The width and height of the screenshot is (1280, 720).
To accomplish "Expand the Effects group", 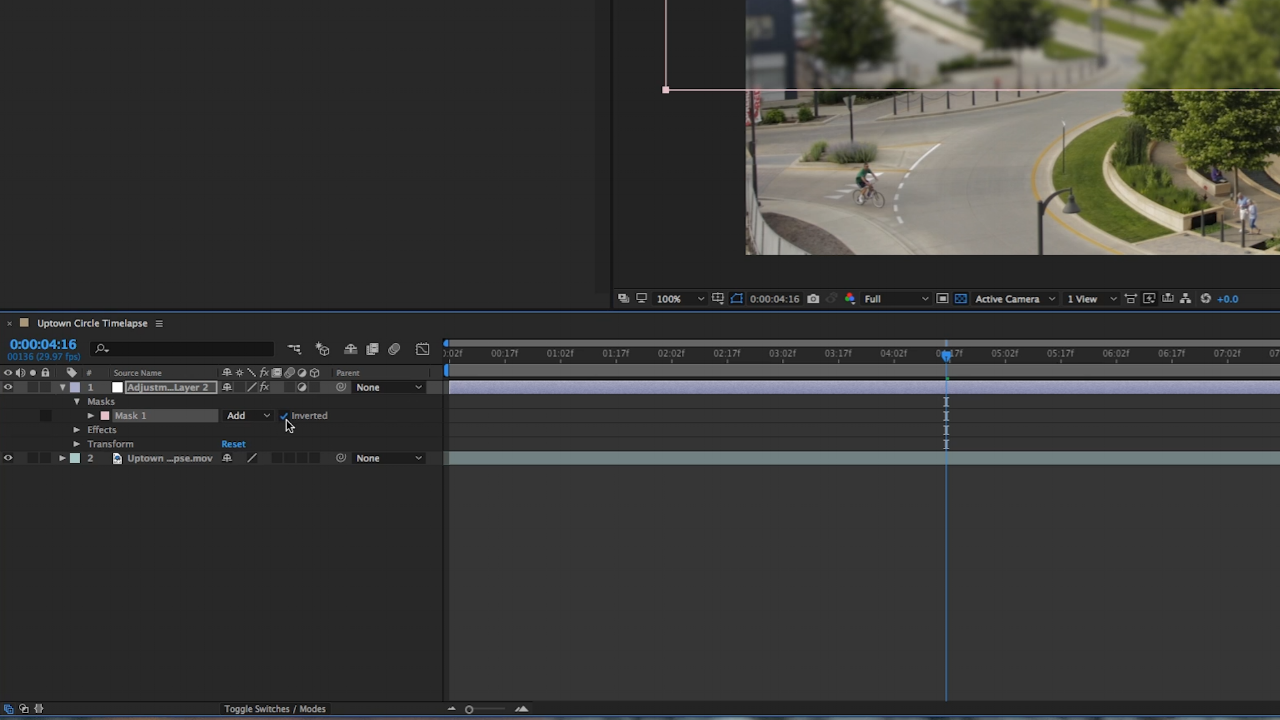I will (x=77, y=430).
